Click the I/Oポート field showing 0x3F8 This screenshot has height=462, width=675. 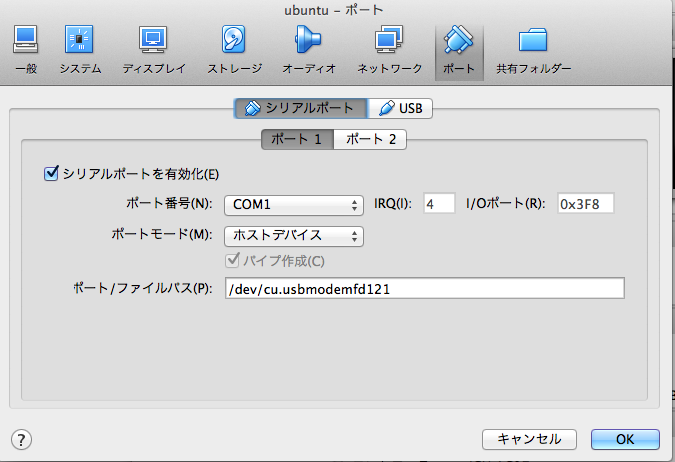pyautogui.click(x=586, y=203)
